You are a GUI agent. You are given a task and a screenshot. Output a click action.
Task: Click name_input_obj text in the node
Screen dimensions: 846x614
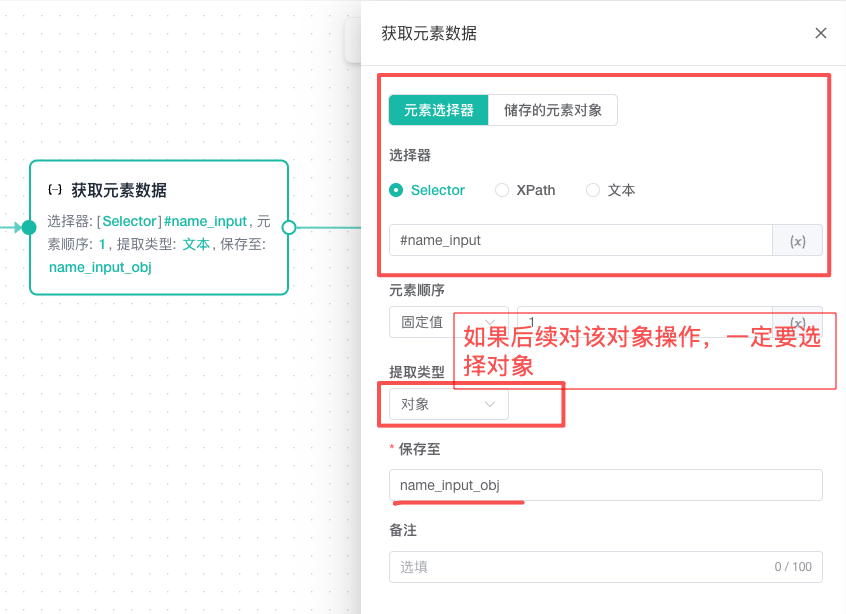point(100,267)
